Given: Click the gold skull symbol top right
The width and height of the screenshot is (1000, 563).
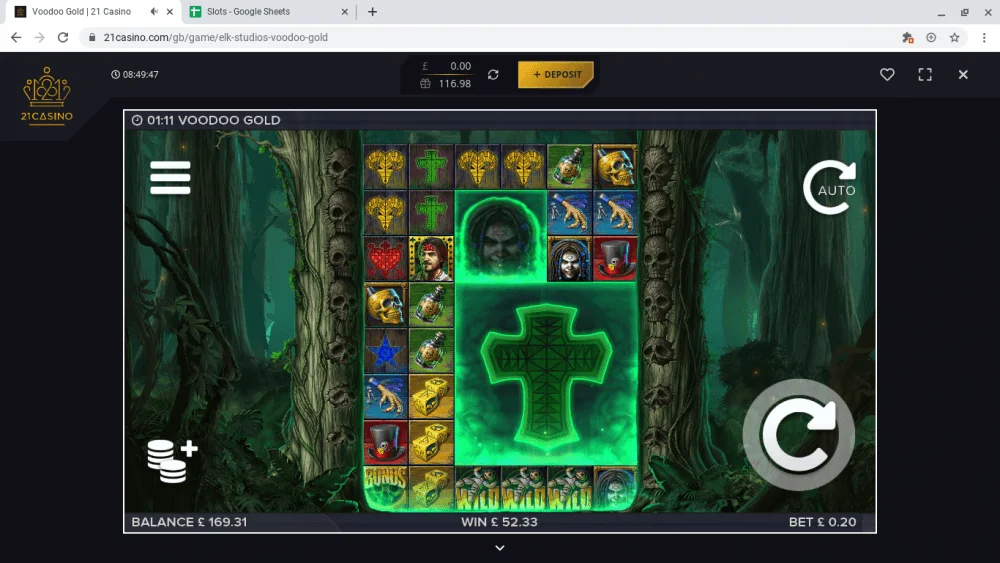Looking at the screenshot, I should pyautogui.click(x=615, y=166).
